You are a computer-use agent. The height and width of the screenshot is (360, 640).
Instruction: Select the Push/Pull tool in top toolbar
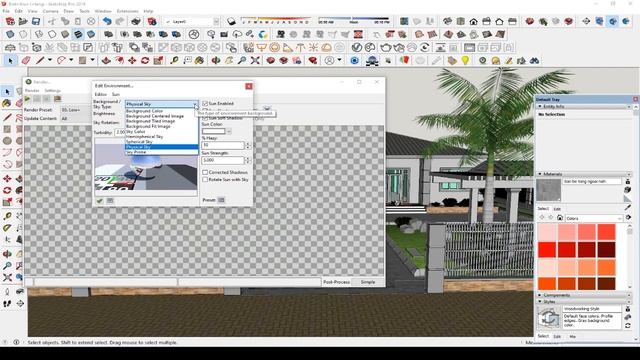[106, 60]
